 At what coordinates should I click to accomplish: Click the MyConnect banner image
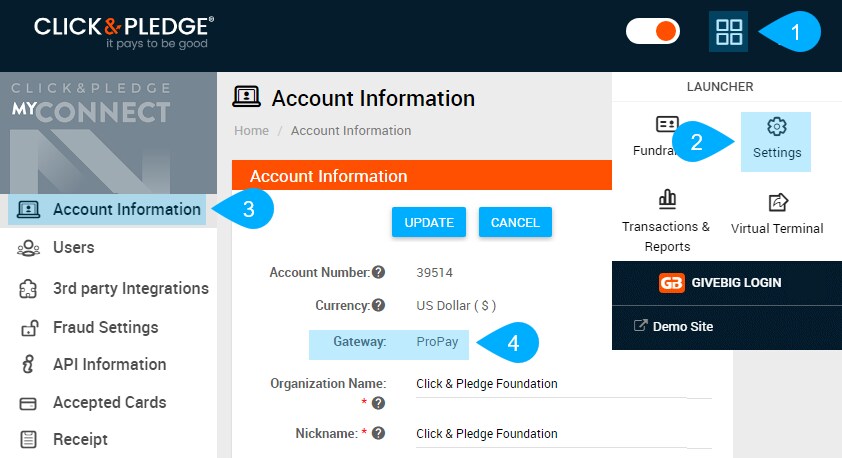point(108,133)
